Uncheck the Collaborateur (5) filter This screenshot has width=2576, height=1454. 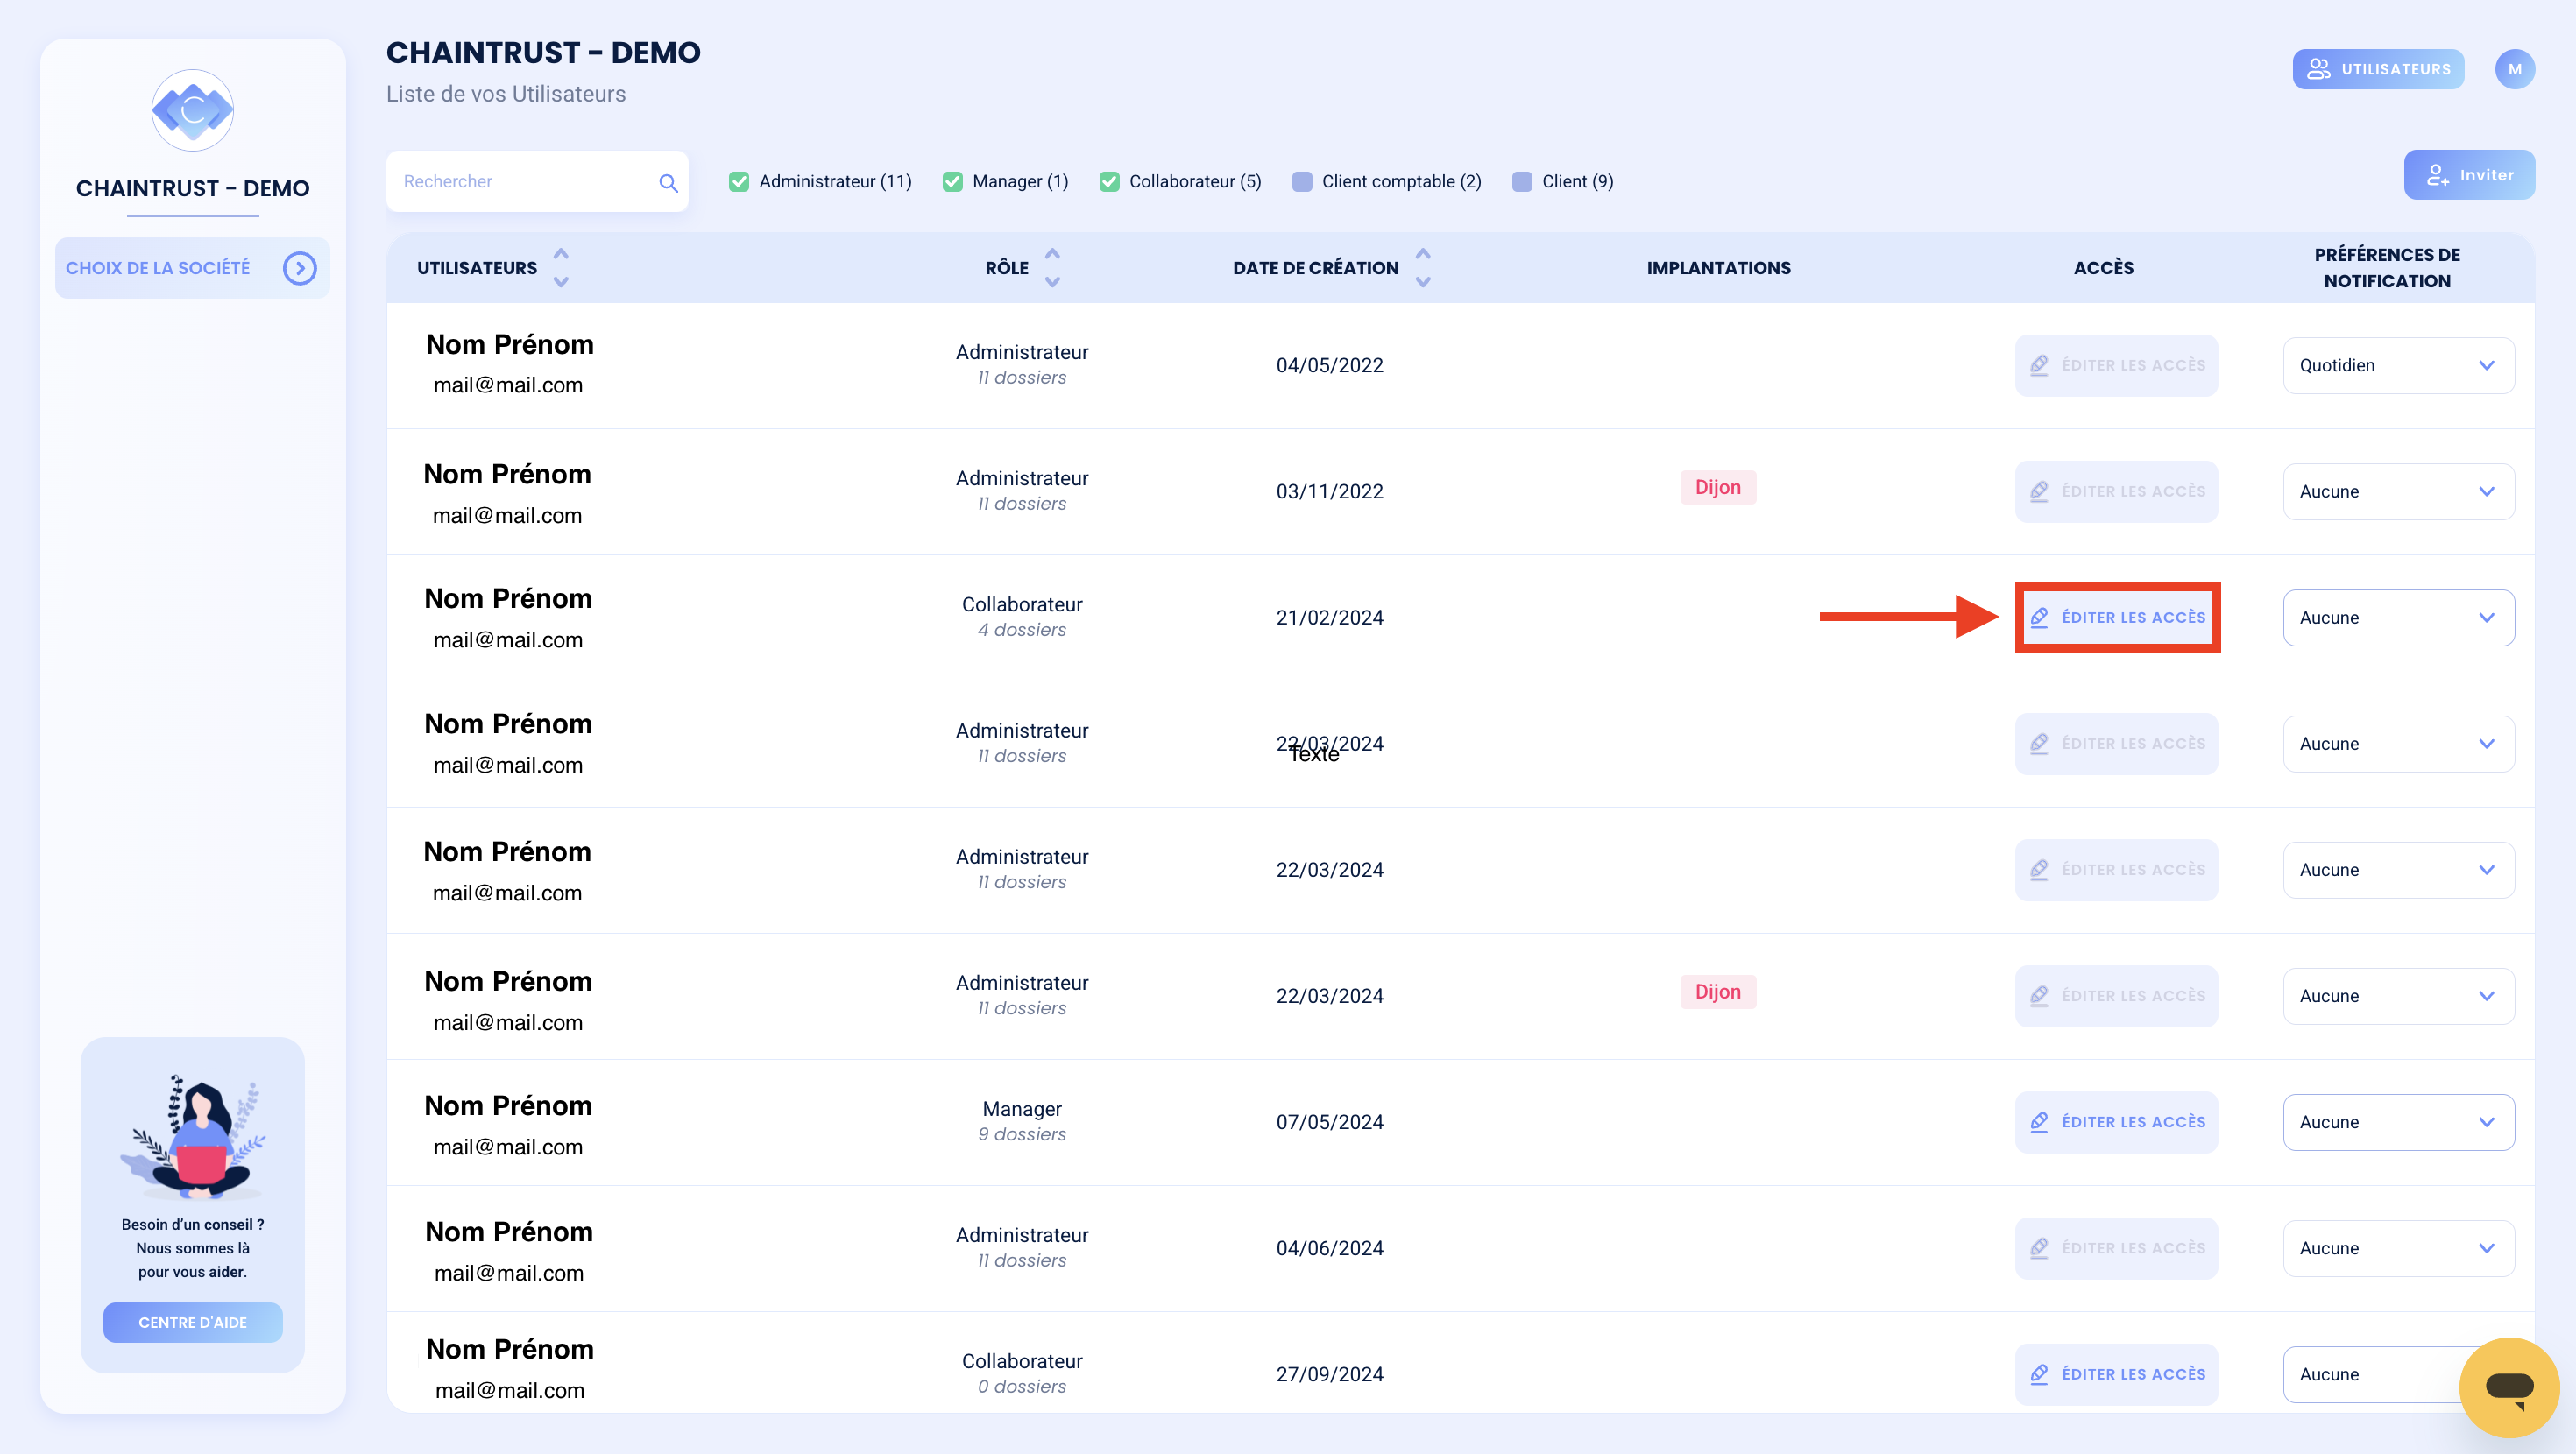pyautogui.click(x=1109, y=182)
